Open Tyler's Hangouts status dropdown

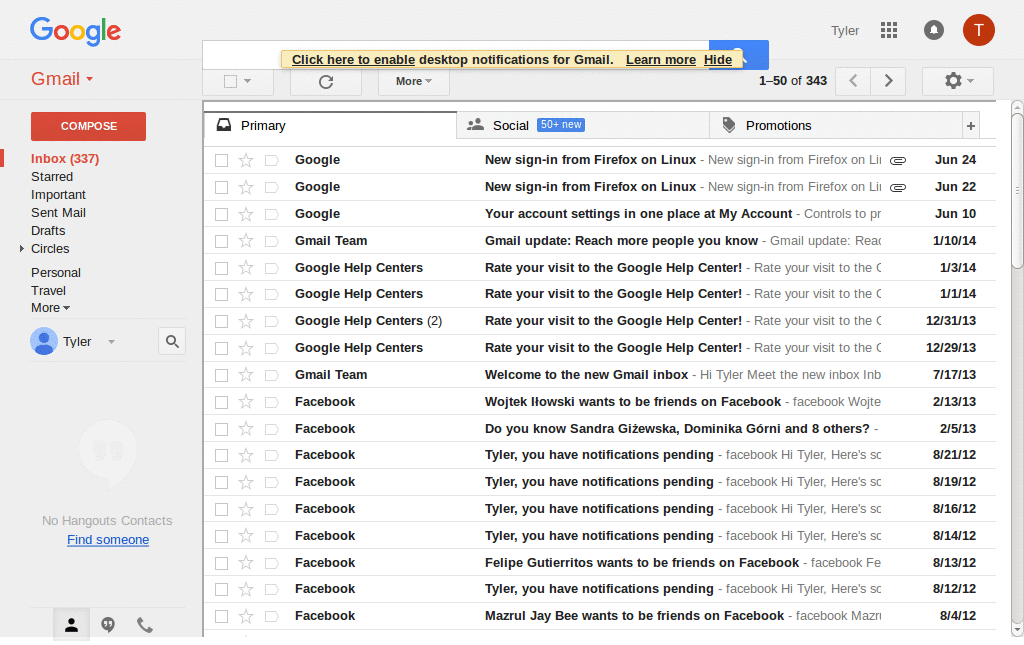(x=111, y=341)
